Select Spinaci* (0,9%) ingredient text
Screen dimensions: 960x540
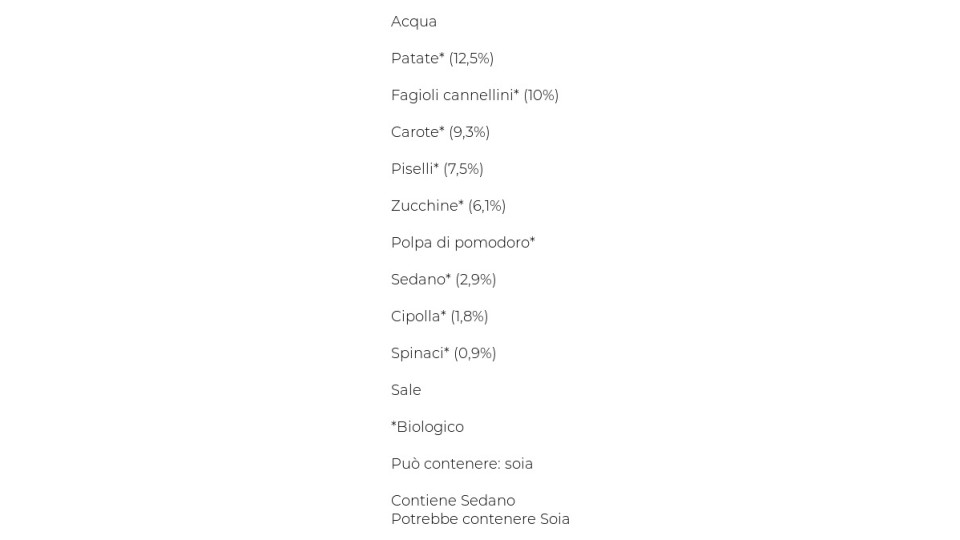(x=443, y=353)
